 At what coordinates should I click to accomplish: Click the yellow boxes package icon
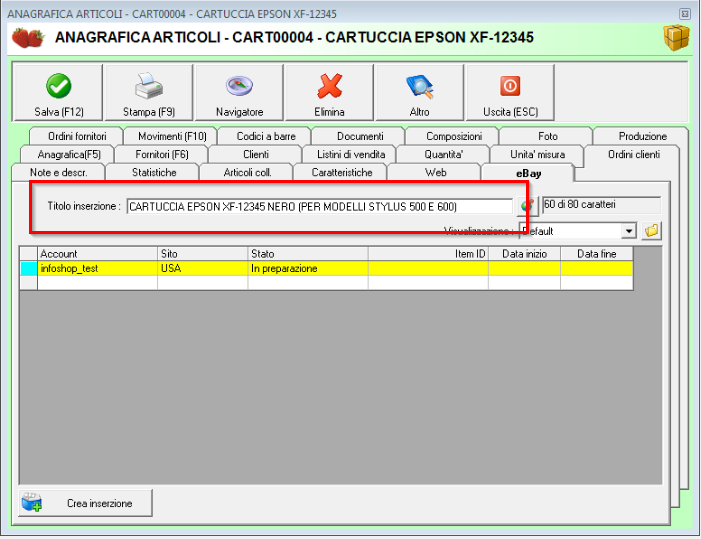click(676, 38)
